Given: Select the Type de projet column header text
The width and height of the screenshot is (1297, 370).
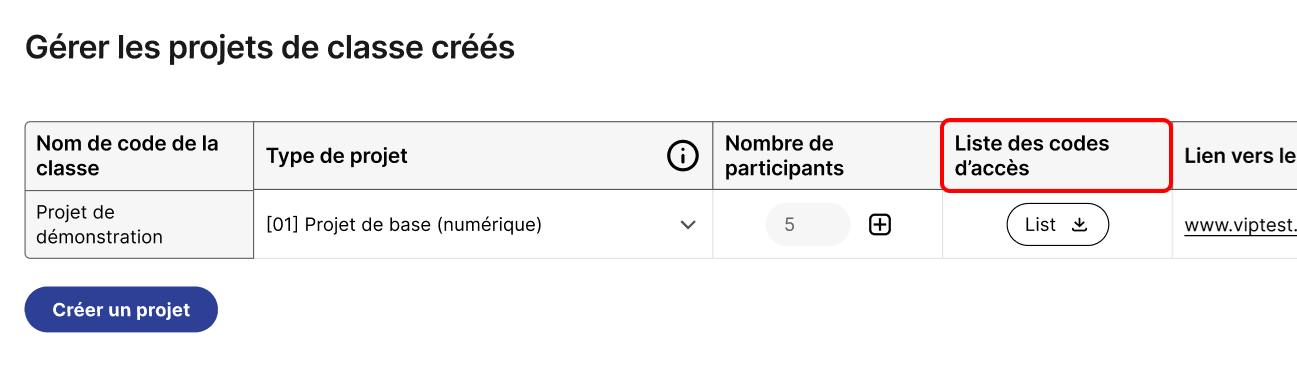Looking at the screenshot, I should 337,156.
